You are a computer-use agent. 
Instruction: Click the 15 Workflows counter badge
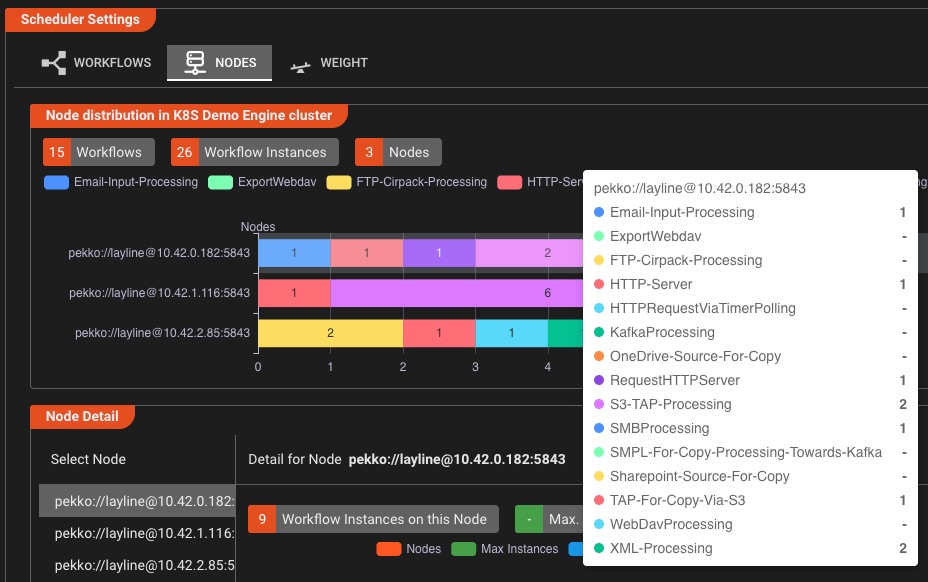point(97,151)
